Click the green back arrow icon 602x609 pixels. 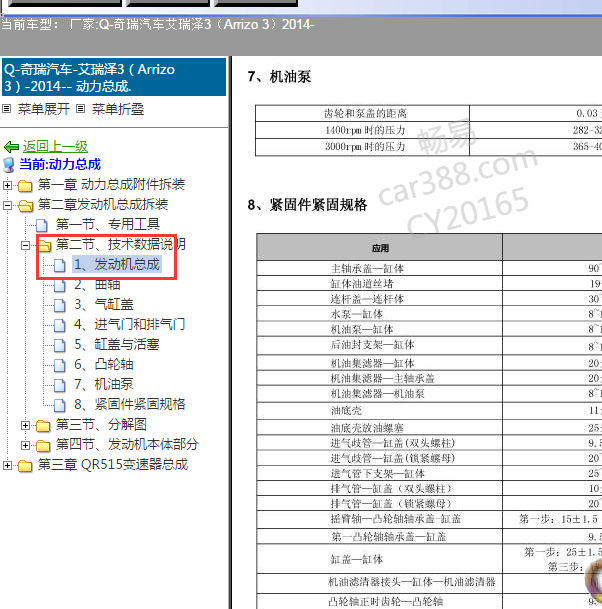pos(11,147)
